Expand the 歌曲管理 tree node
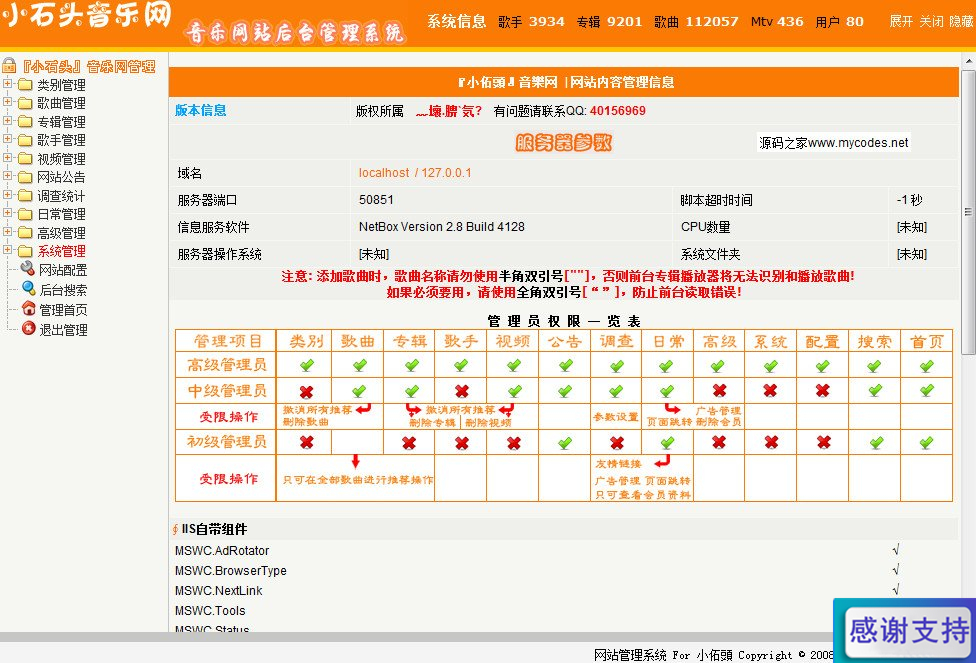This screenshot has width=976, height=663. 7,102
